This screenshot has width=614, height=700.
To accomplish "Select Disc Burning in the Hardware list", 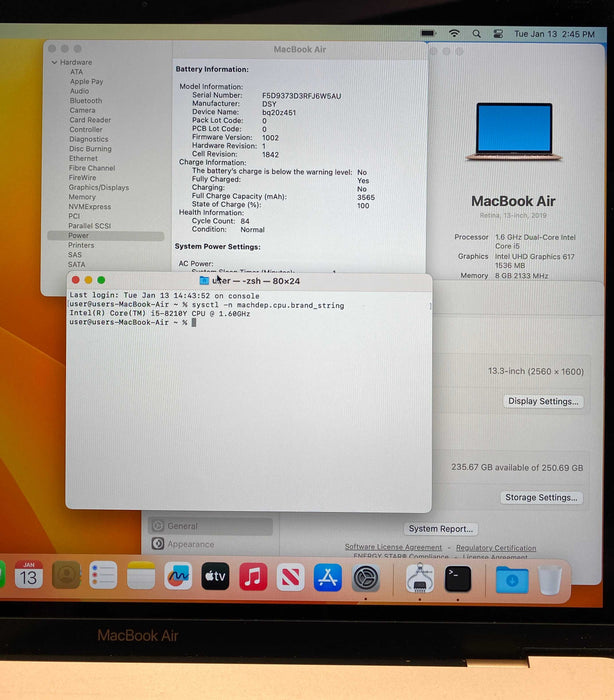I will pos(90,149).
